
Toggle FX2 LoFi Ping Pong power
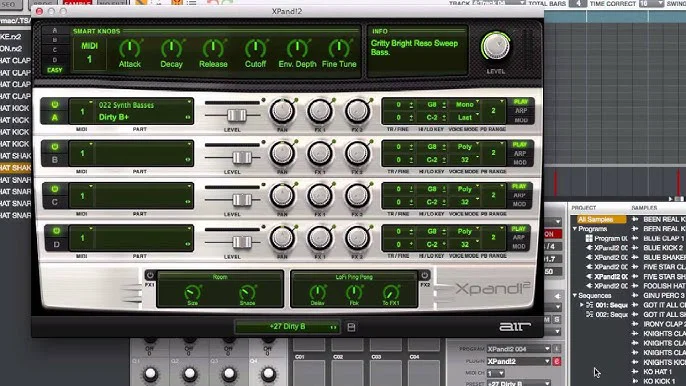click(424, 275)
